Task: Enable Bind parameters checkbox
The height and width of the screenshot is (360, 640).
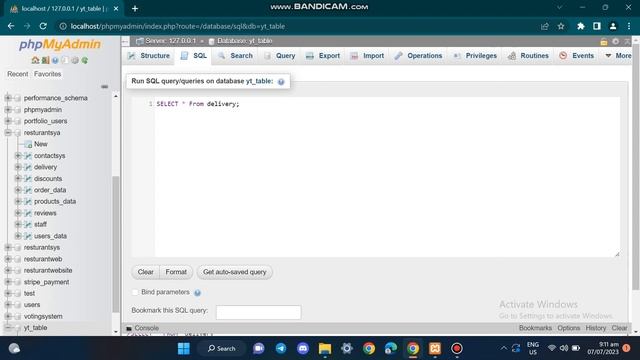Action: [x=135, y=292]
